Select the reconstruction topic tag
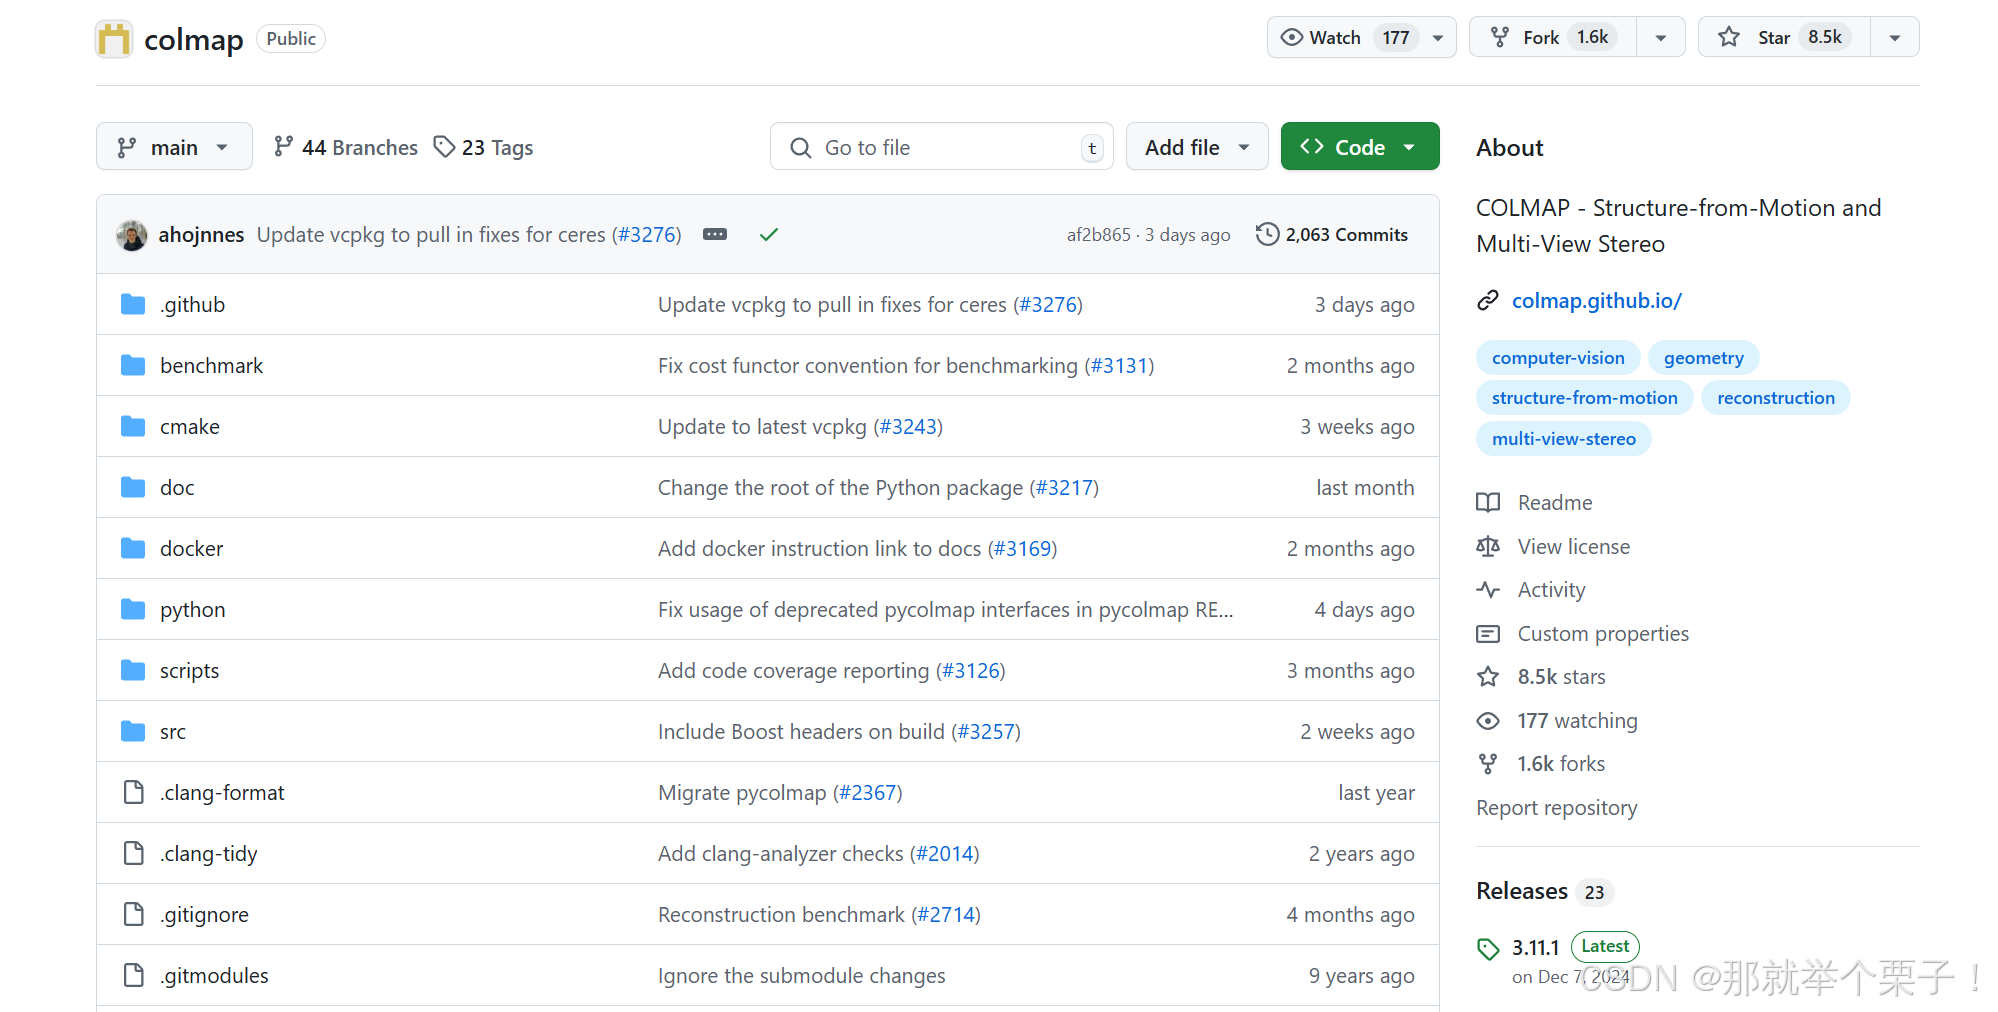Image resolution: width=1998 pixels, height=1012 pixels. (x=1776, y=398)
